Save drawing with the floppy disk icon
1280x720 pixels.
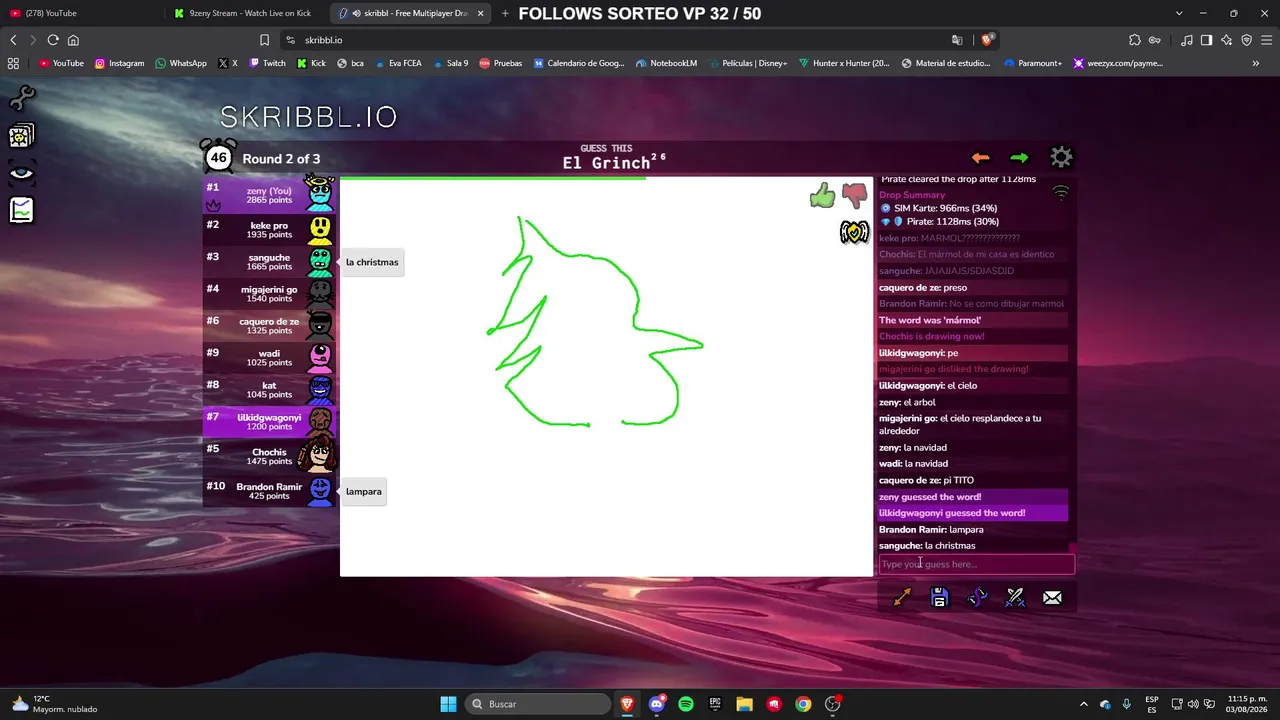pyautogui.click(x=939, y=598)
